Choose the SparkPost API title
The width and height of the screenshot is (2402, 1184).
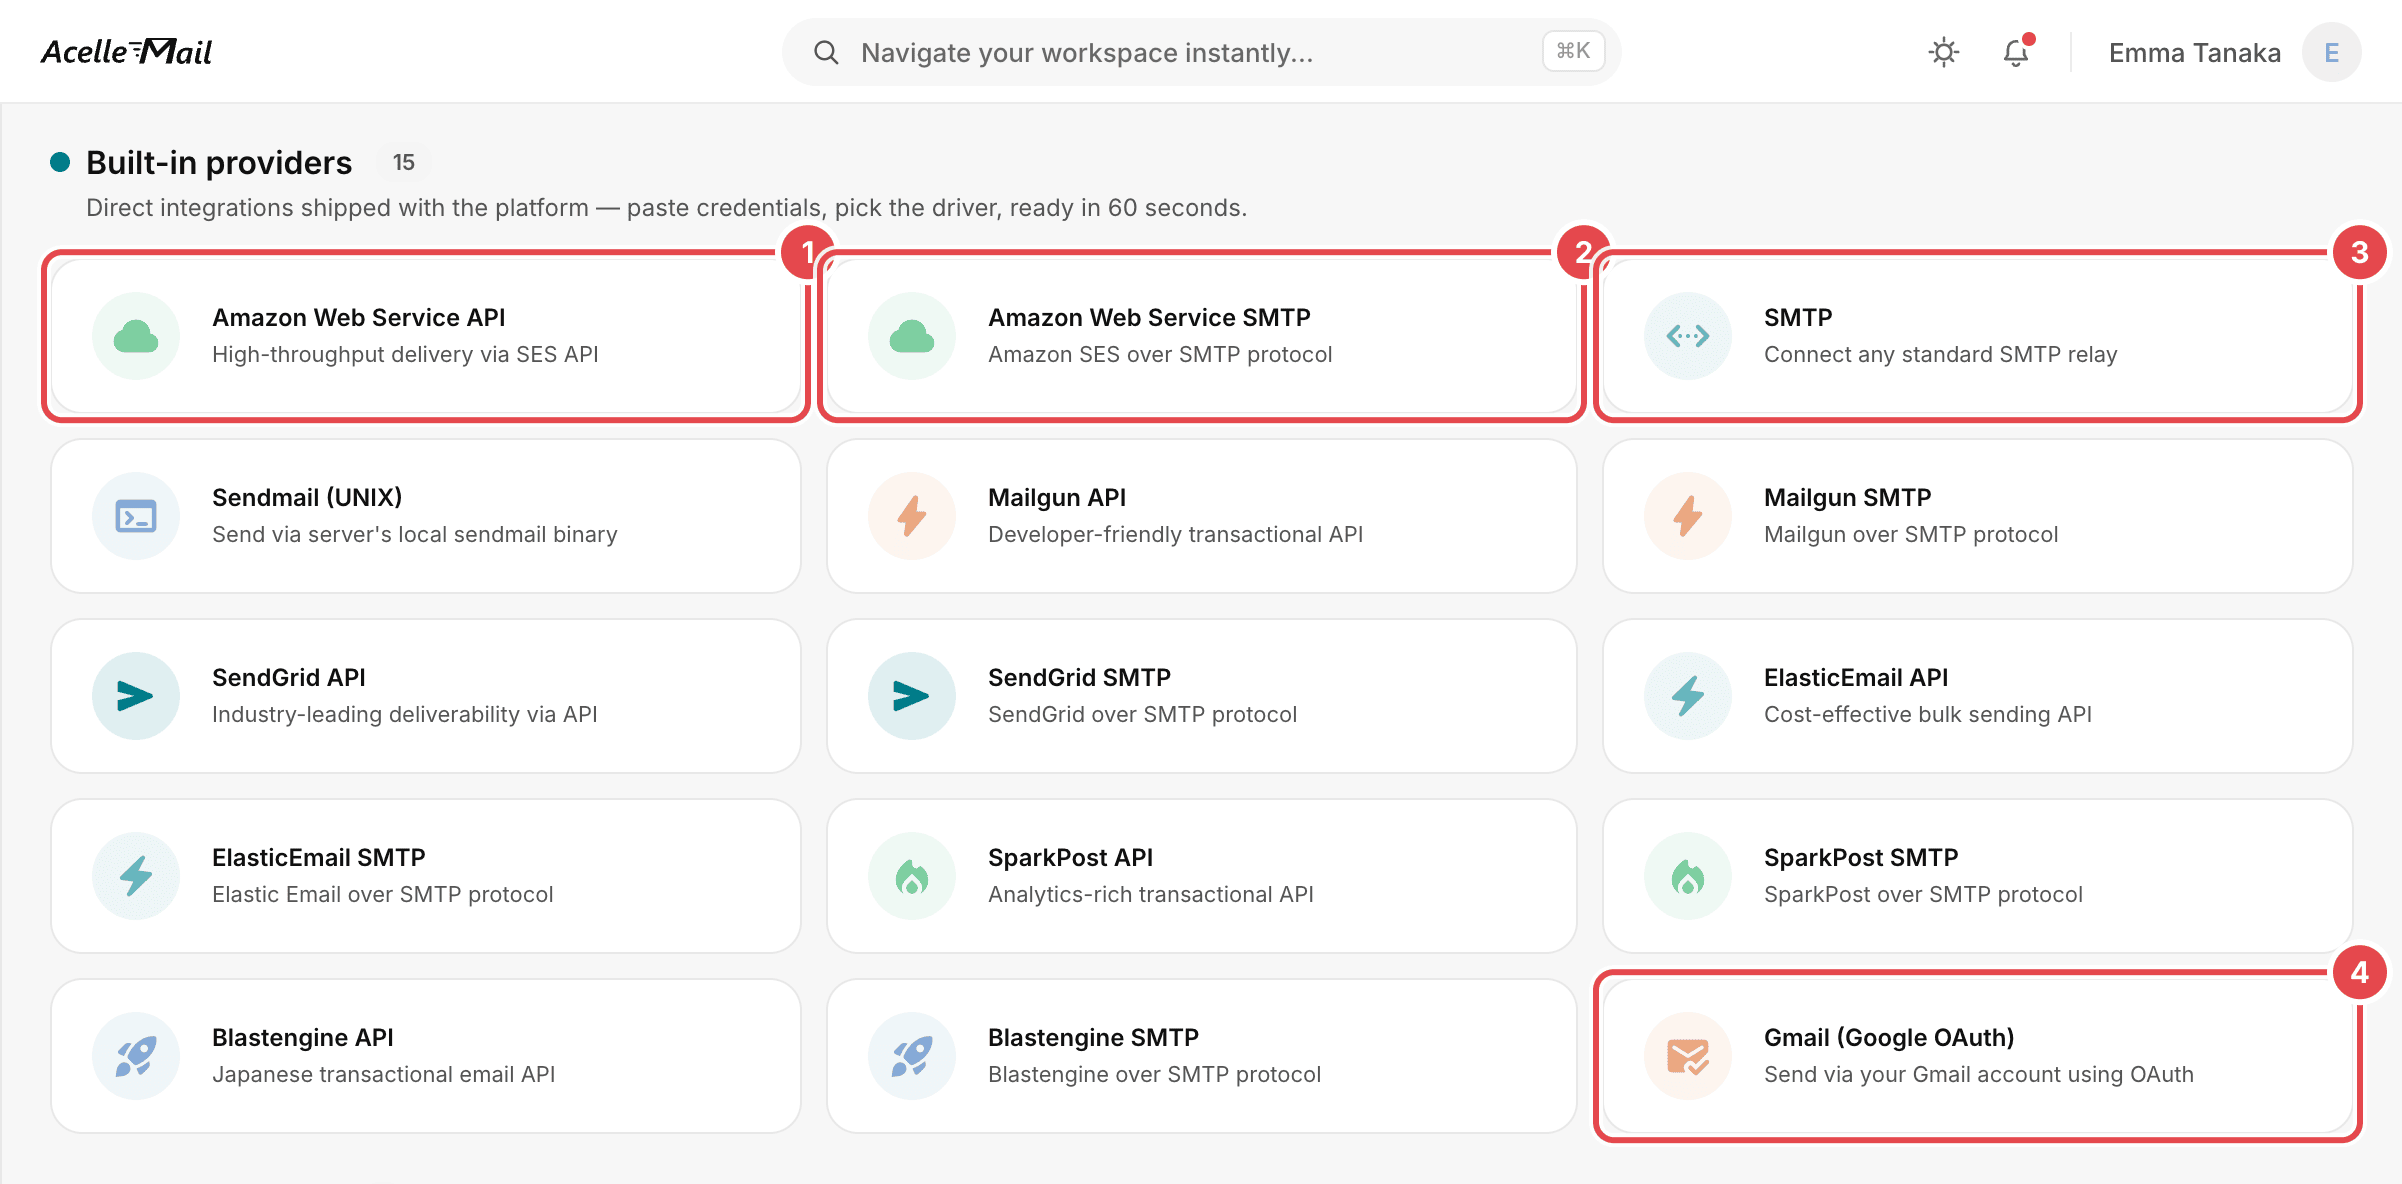1070,858
